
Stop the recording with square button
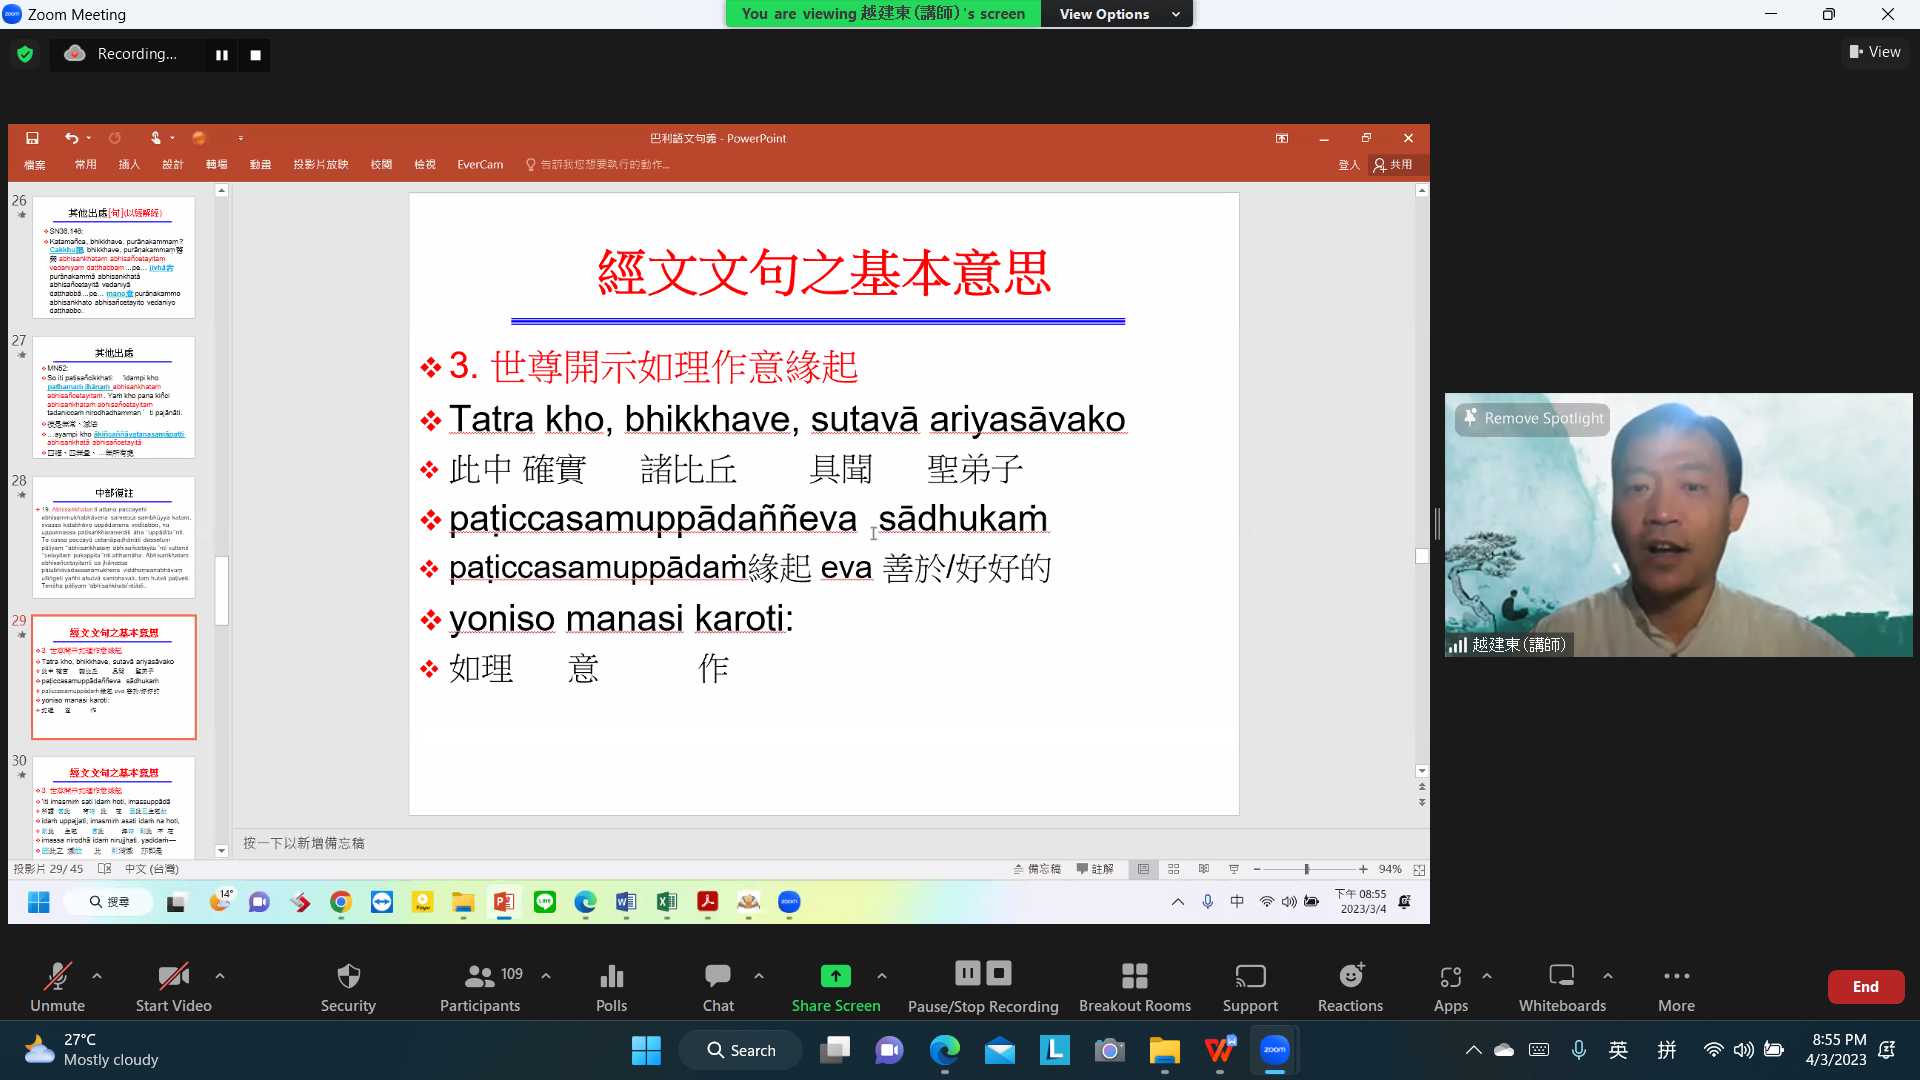pos(255,55)
